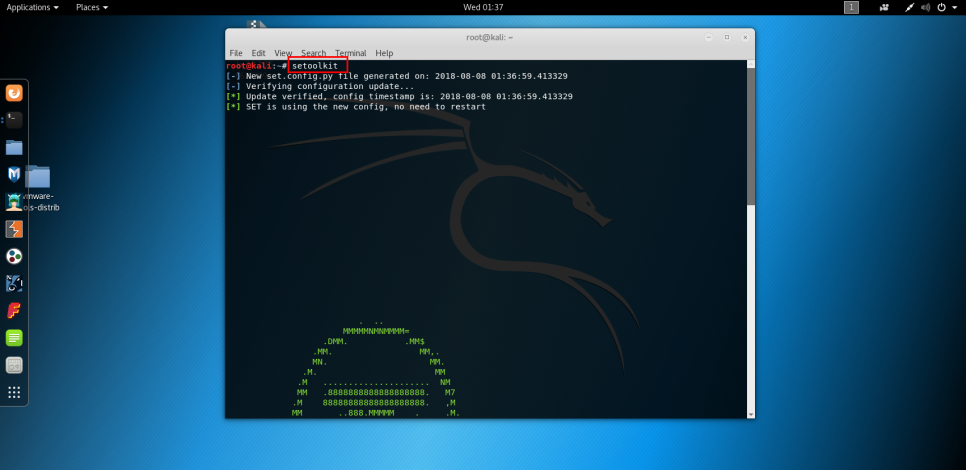Close the root@kali terminal window
The image size is (966, 470).
(744, 37)
